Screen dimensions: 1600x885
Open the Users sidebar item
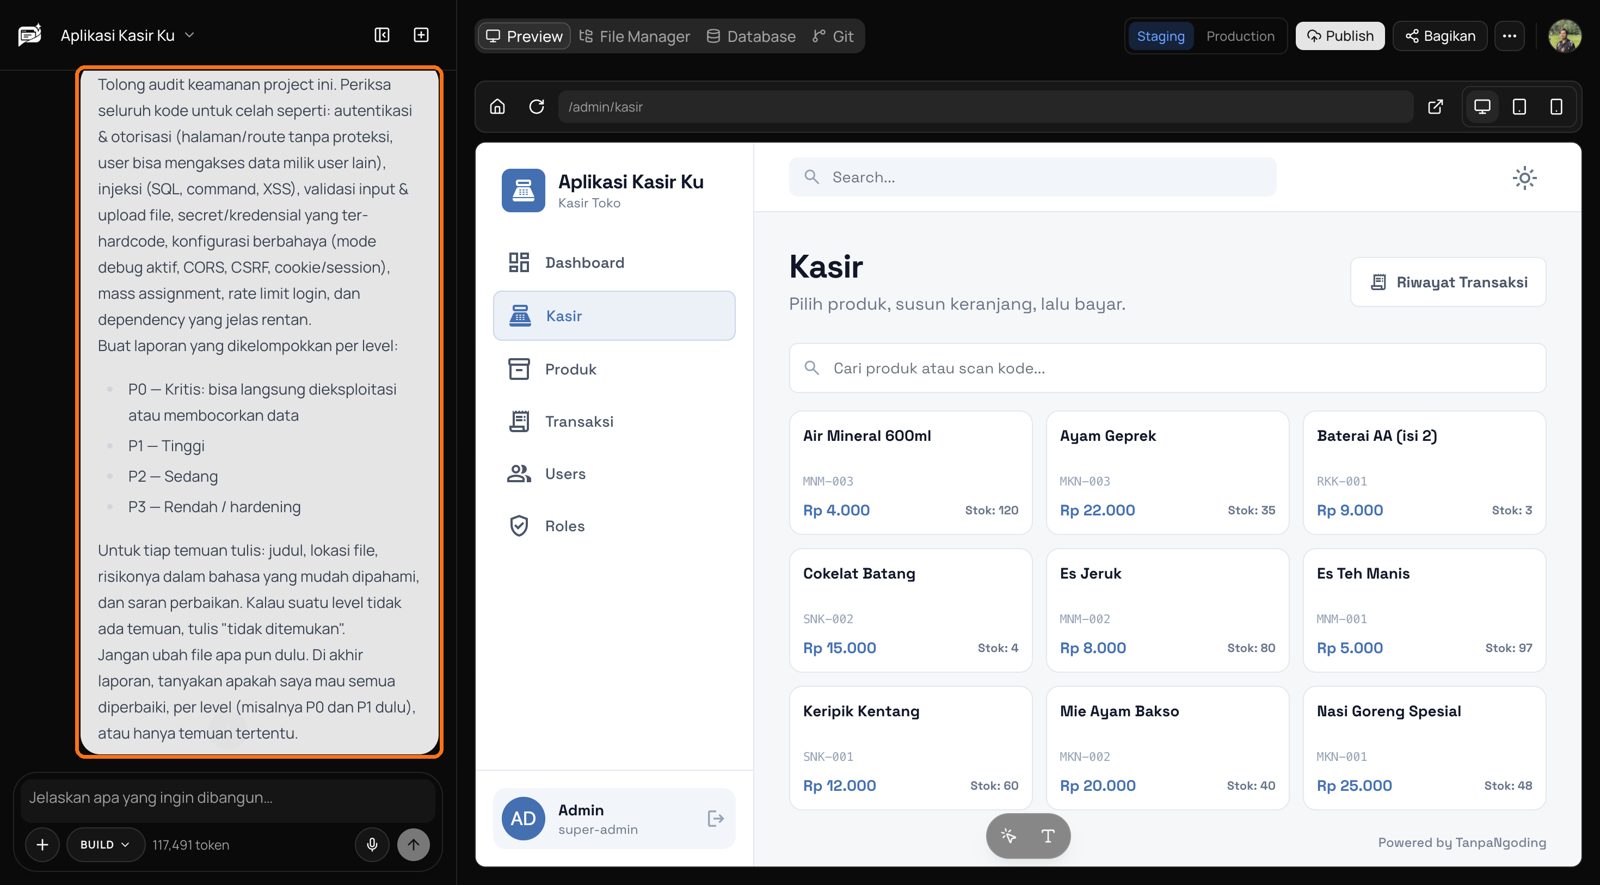pyautogui.click(x=614, y=474)
